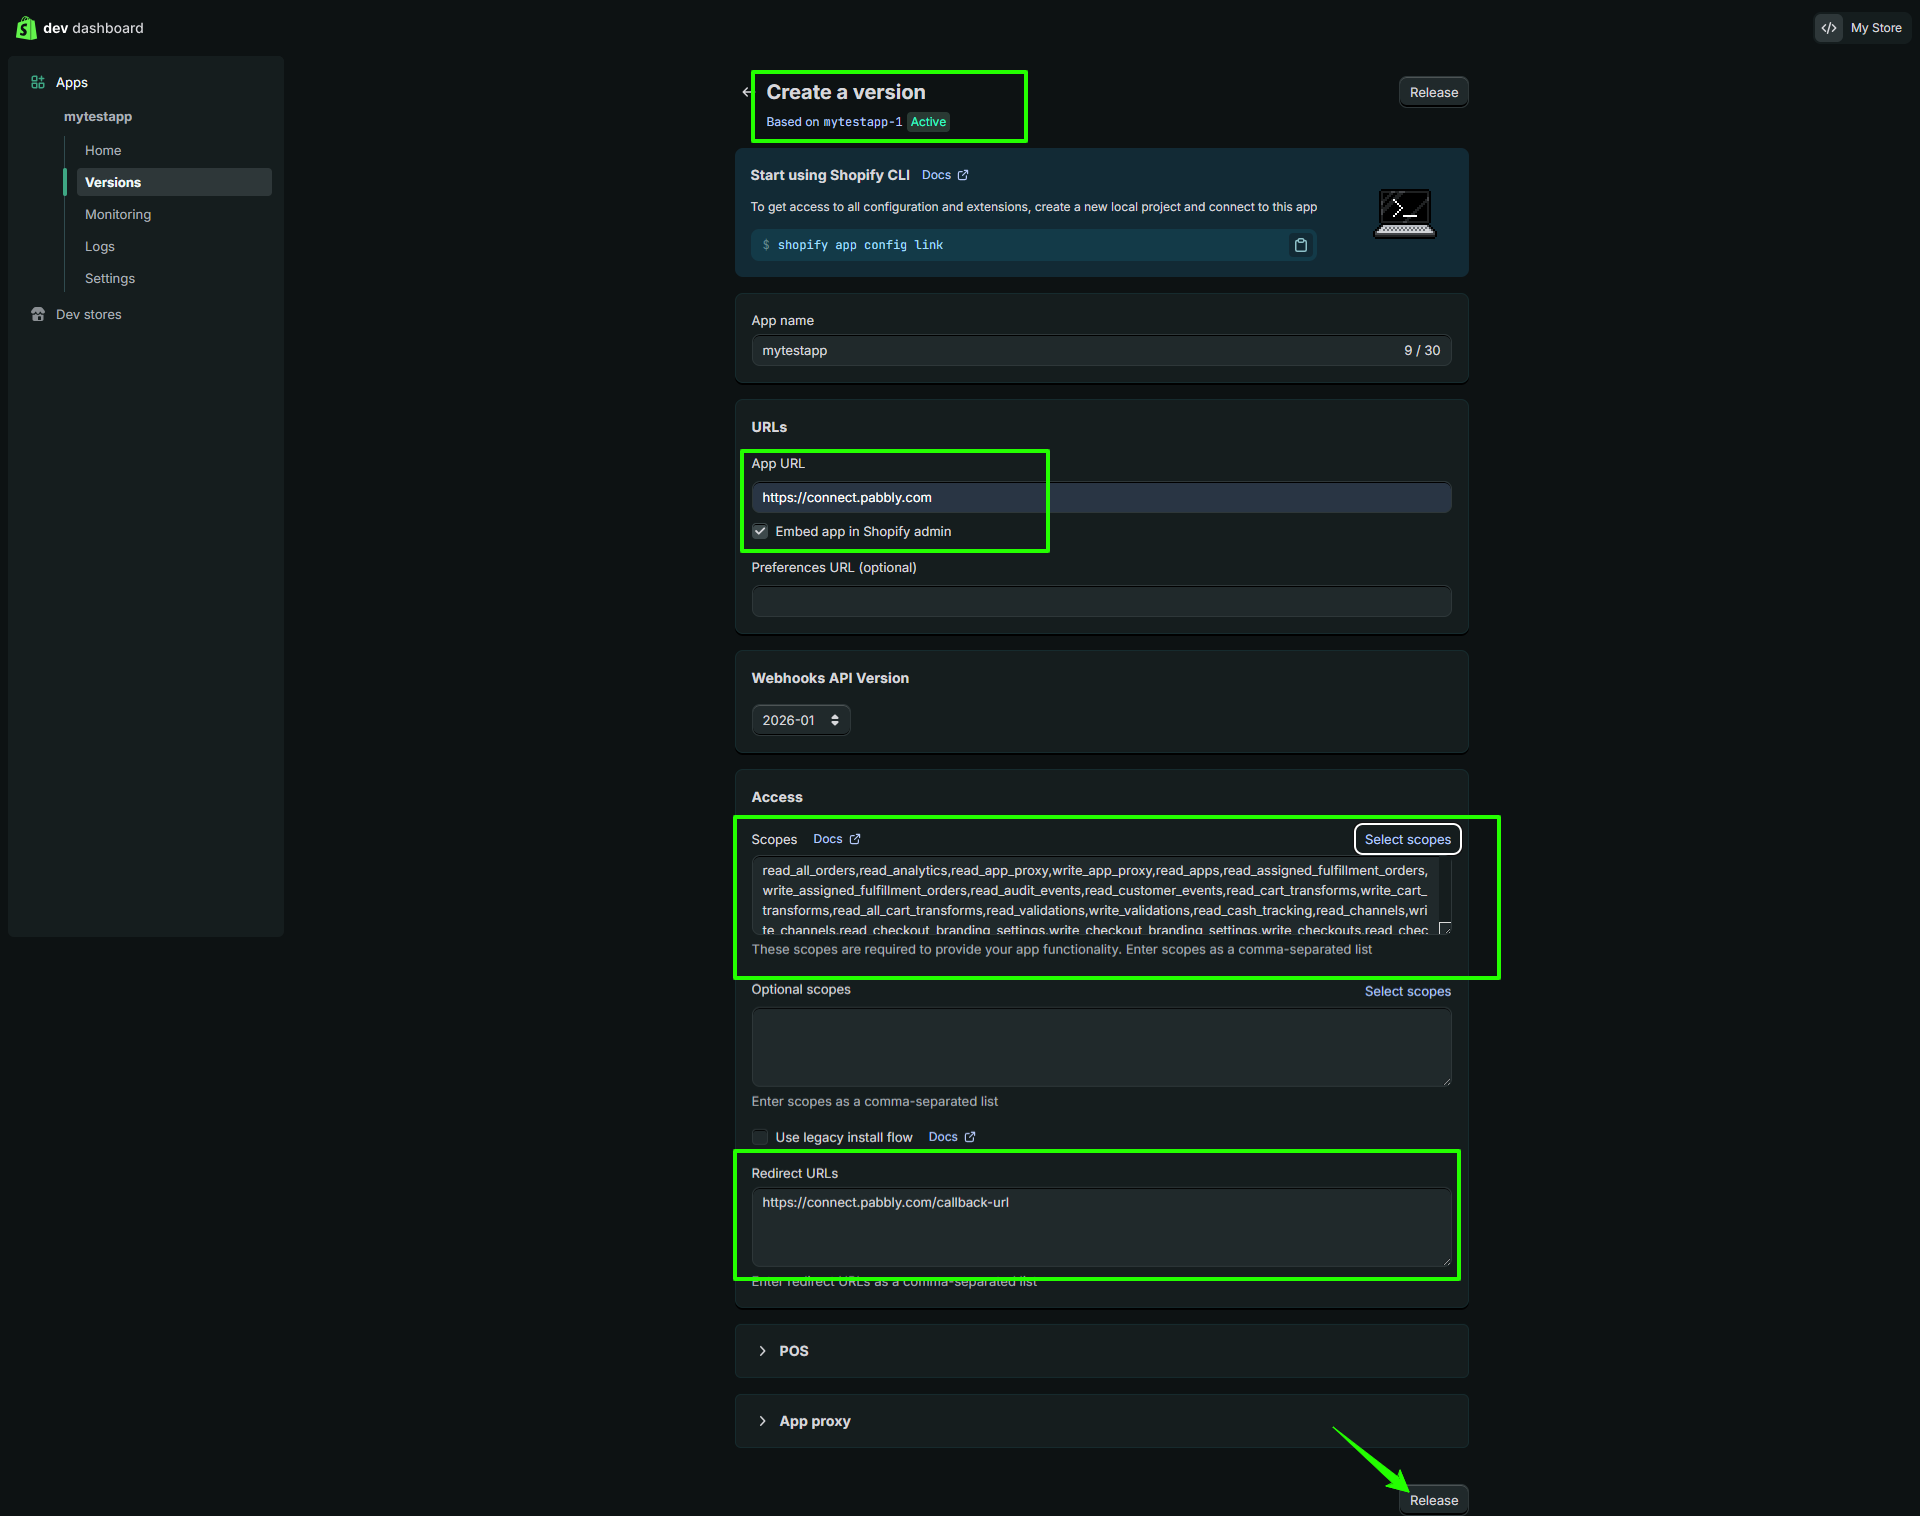Image resolution: width=1920 pixels, height=1516 pixels.
Task: Open external link icon beside legacy install Docs
Action: pyautogui.click(x=970, y=1137)
